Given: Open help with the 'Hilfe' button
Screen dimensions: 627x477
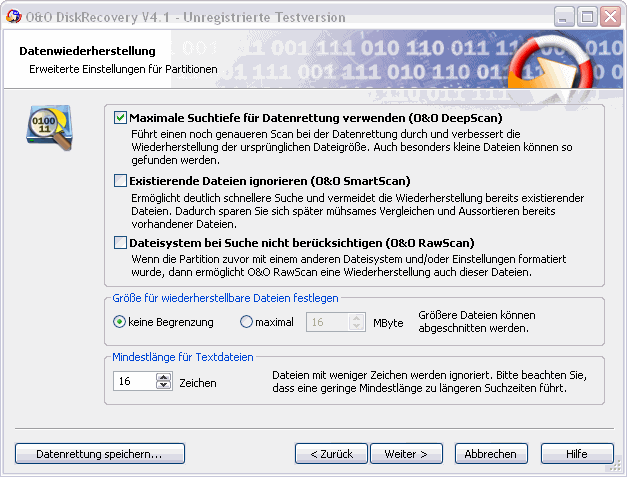Looking at the screenshot, I should (577, 454).
